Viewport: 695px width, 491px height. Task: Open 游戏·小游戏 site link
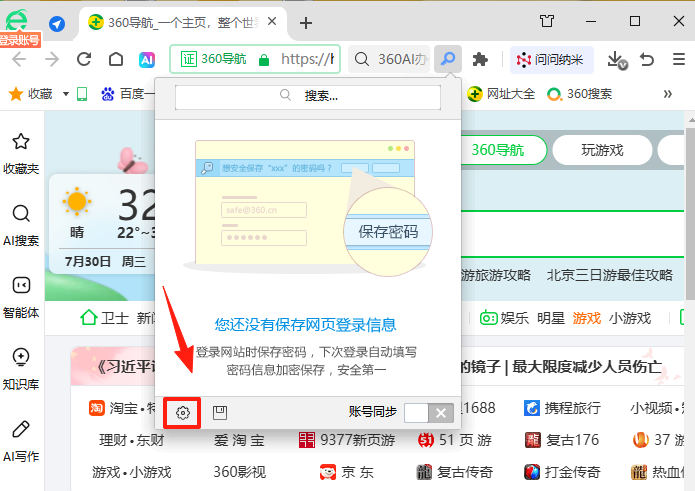click(x=132, y=472)
